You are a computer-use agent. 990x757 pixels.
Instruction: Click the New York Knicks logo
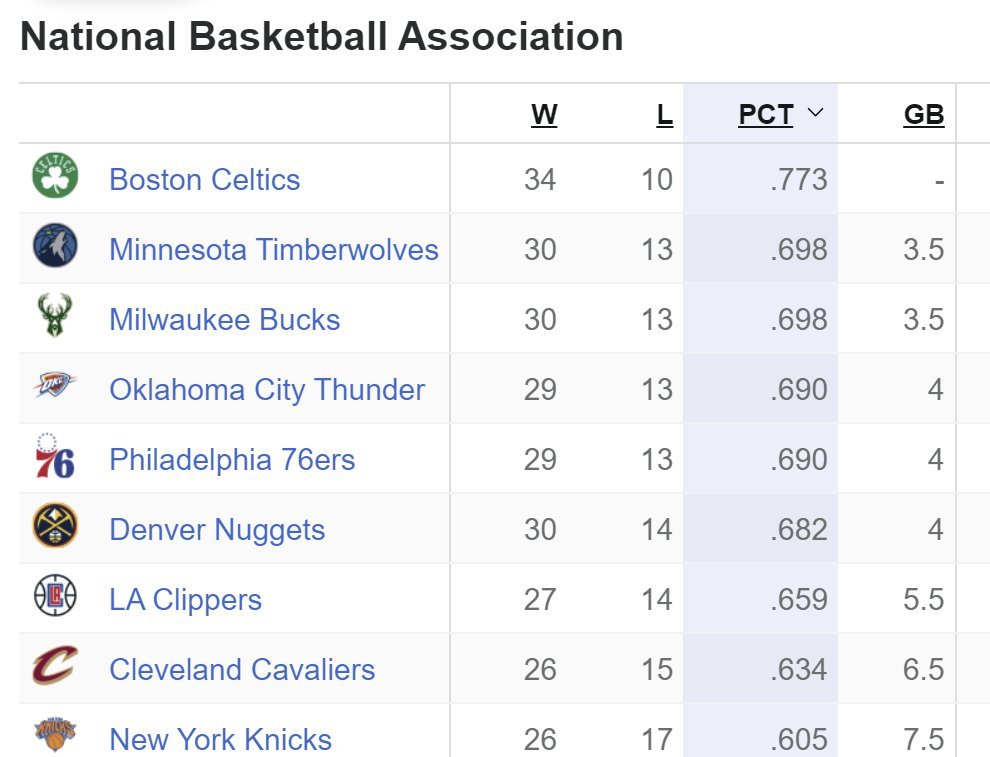tap(56, 734)
